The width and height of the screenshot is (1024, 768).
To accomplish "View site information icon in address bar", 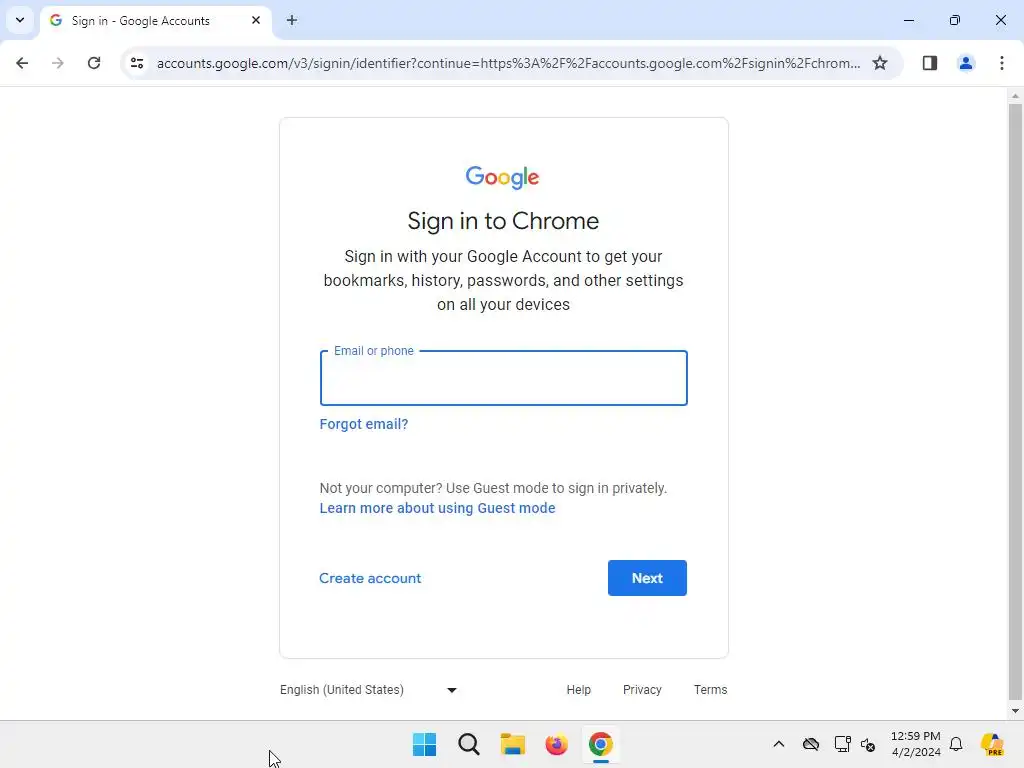I will click(136, 63).
